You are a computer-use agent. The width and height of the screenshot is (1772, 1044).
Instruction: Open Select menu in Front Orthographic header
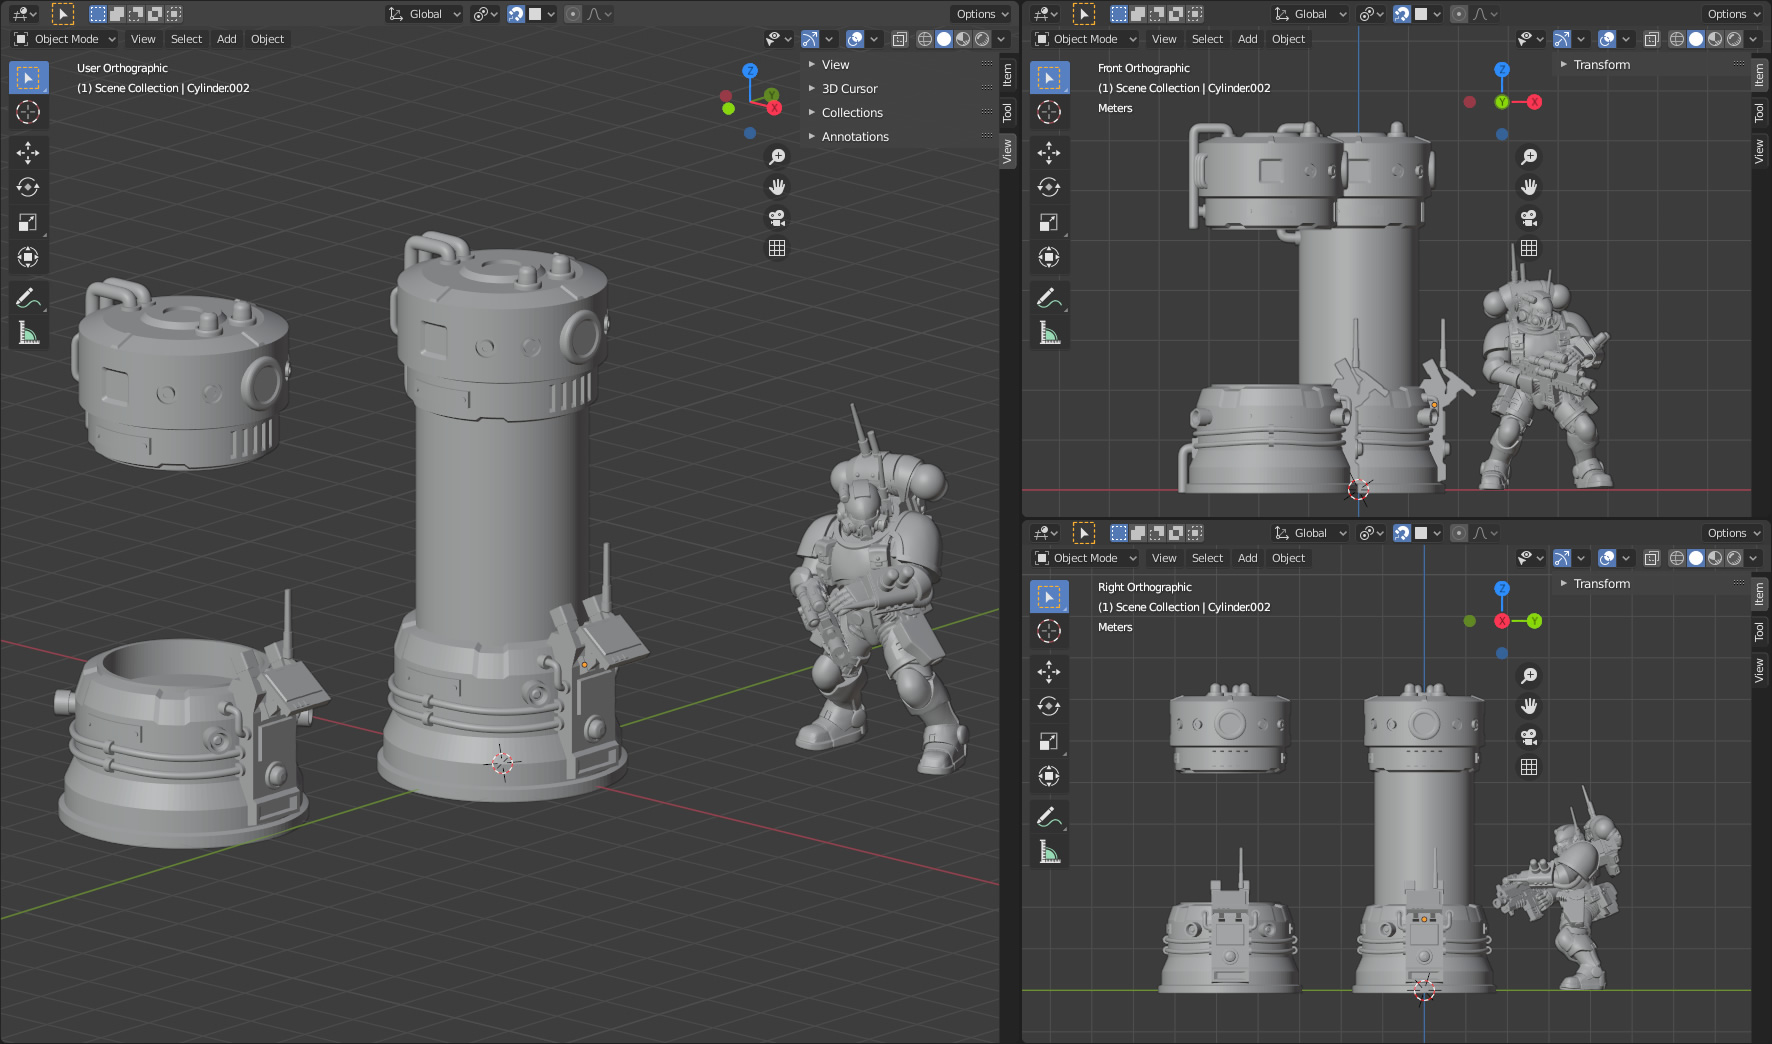click(1207, 39)
